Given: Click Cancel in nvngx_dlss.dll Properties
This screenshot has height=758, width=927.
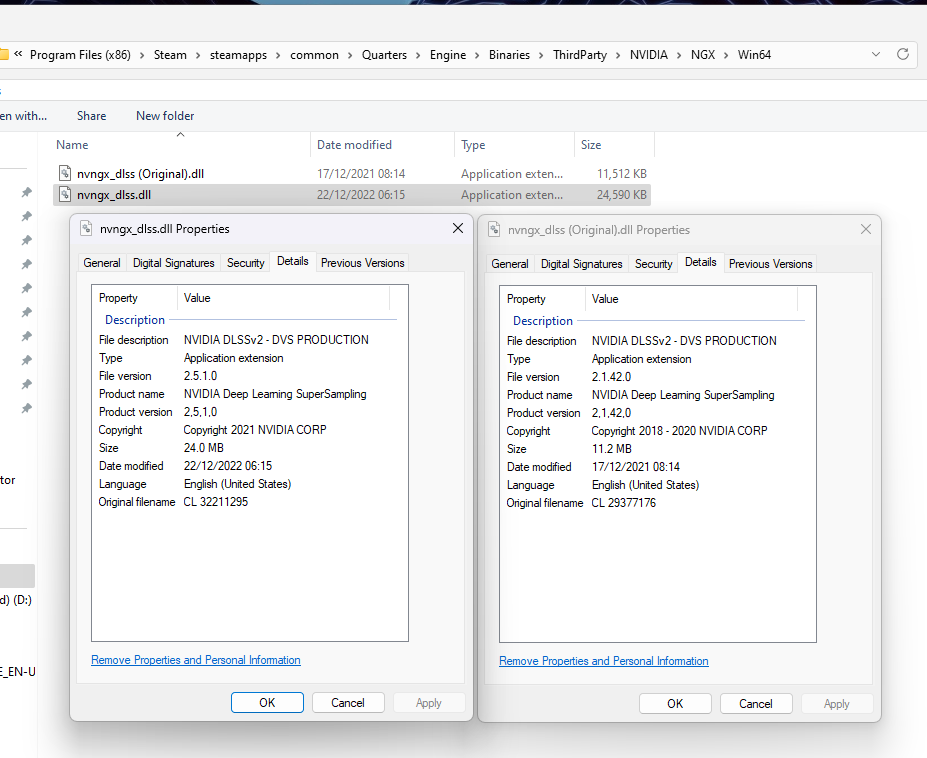Looking at the screenshot, I should 348,702.
